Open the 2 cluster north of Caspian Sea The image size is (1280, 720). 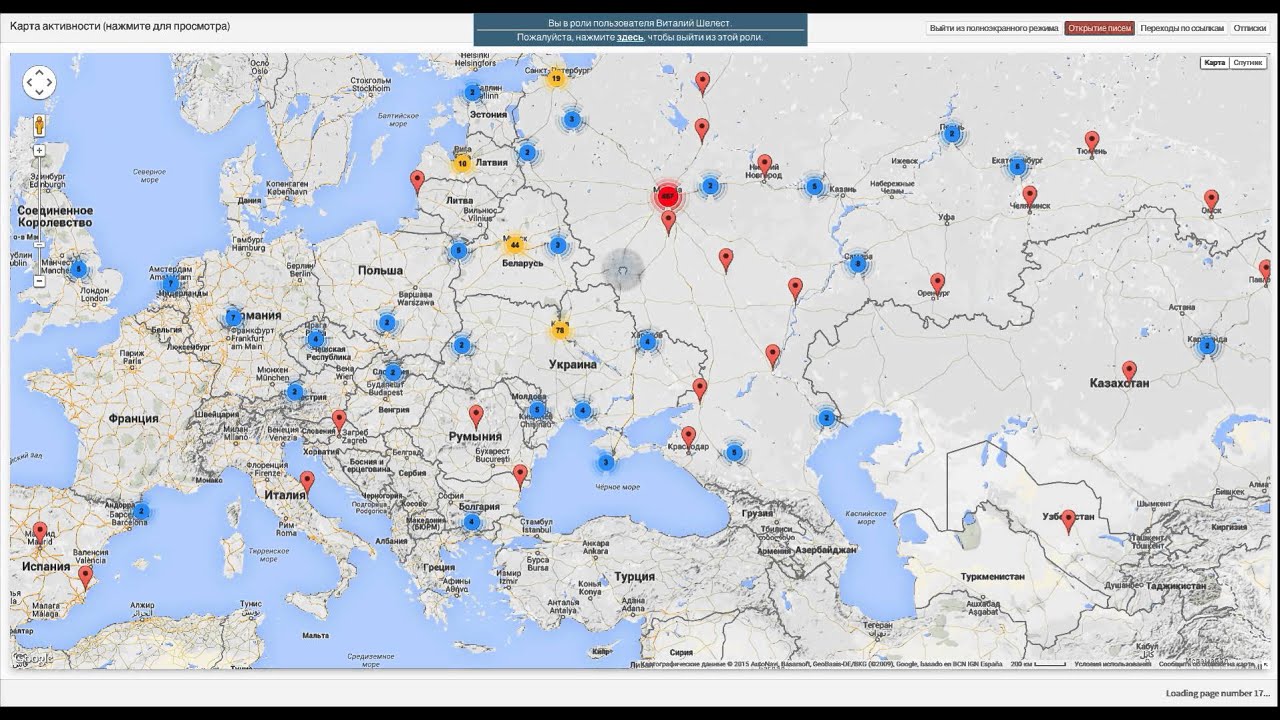click(x=826, y=418)
